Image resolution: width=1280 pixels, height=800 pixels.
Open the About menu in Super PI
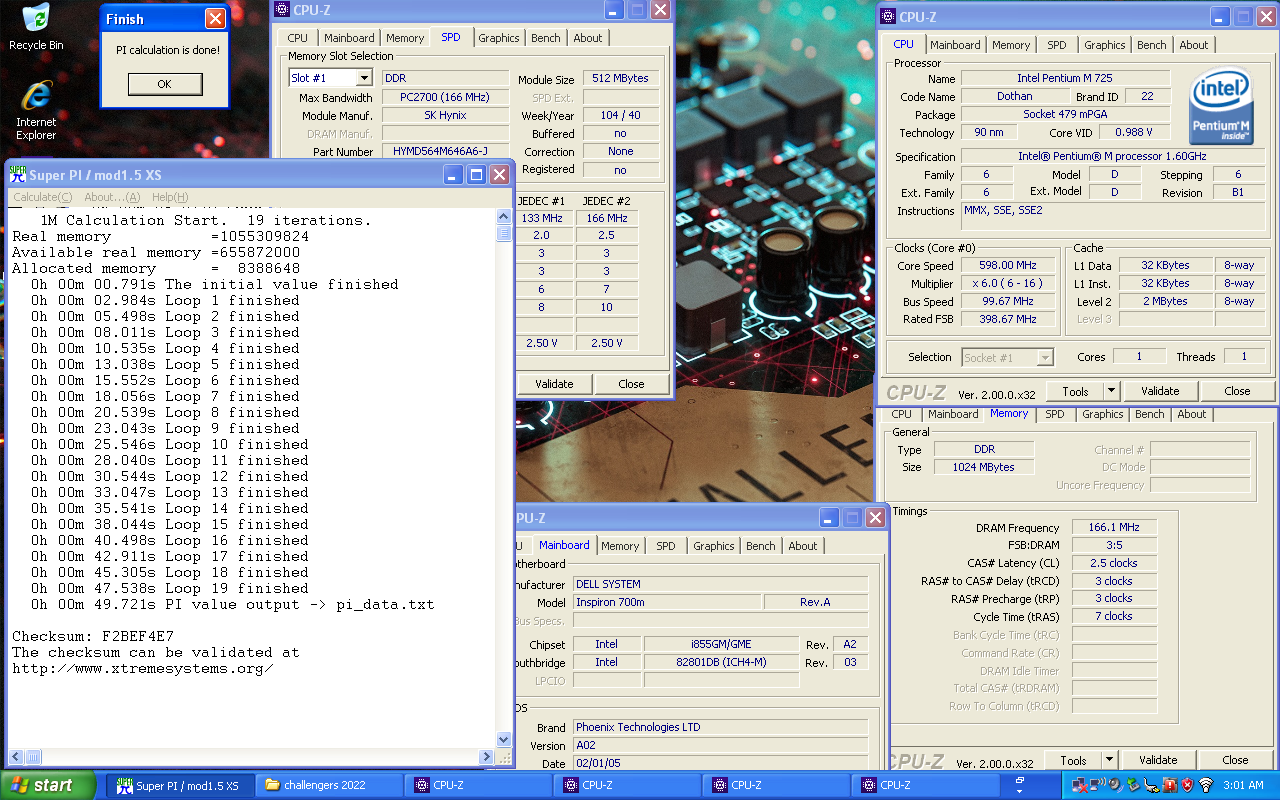click(112, 197)
